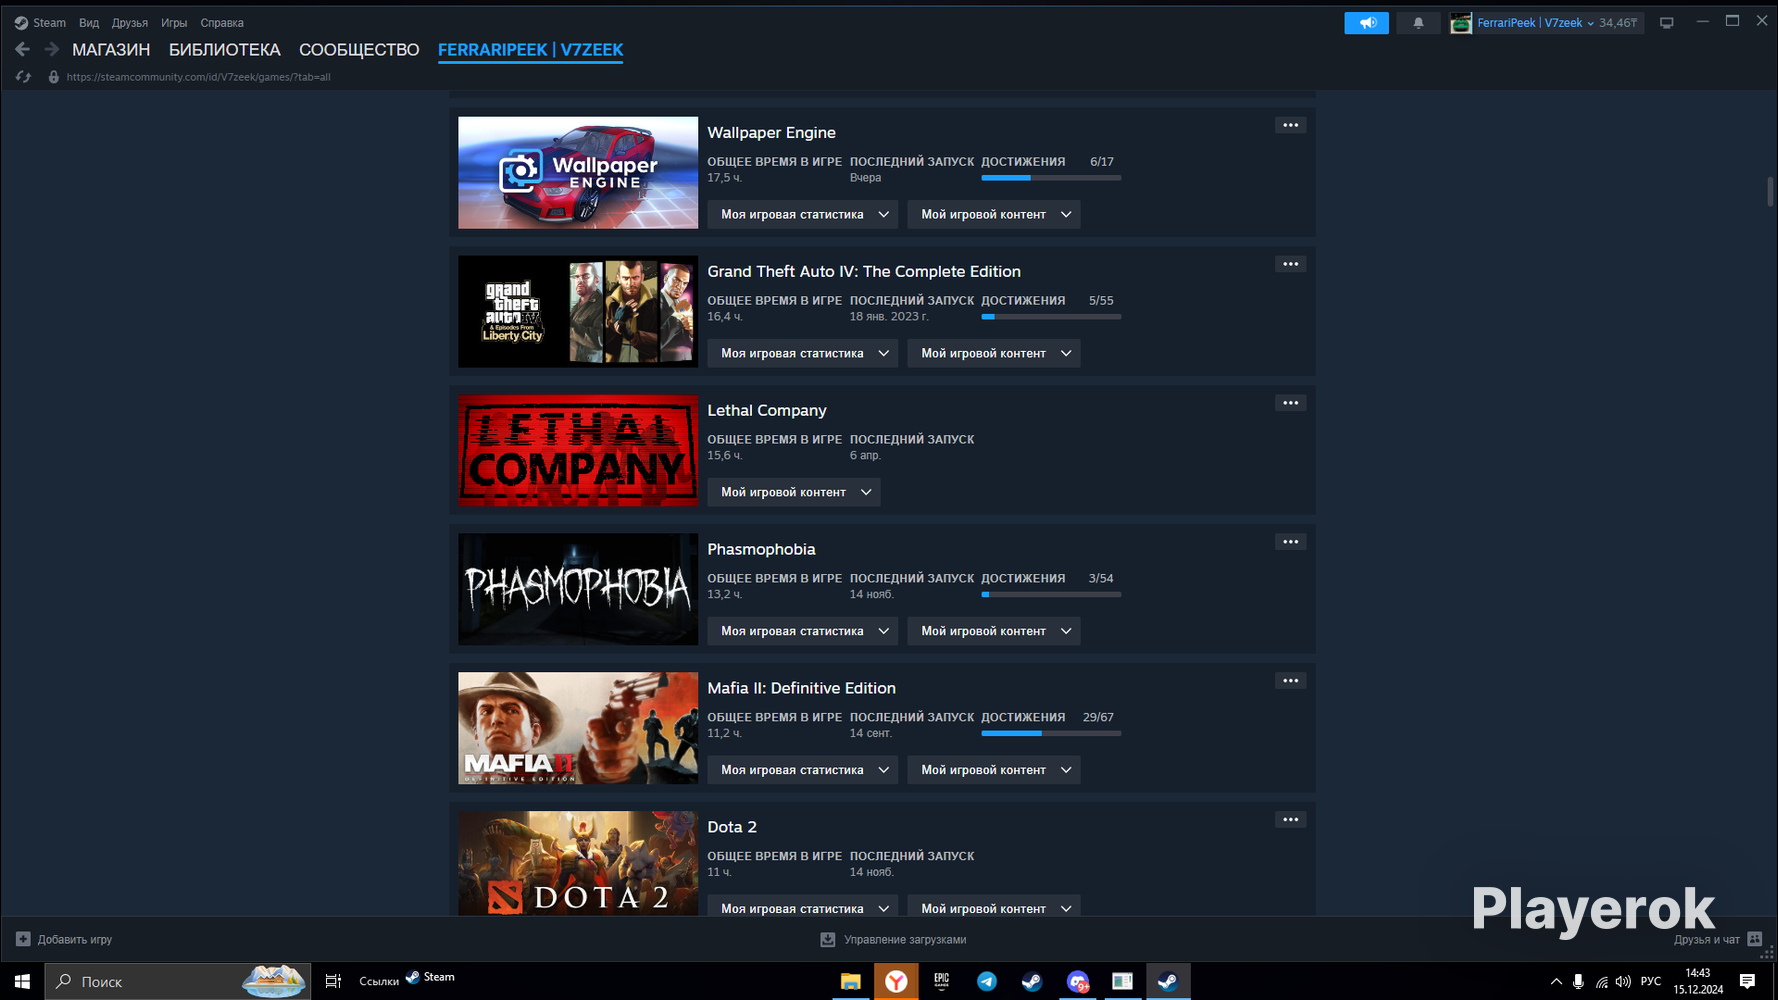Click the Steam forward navigation arrow
Viewport: 1778px width, 1000px height.
(x=51, y=49)
